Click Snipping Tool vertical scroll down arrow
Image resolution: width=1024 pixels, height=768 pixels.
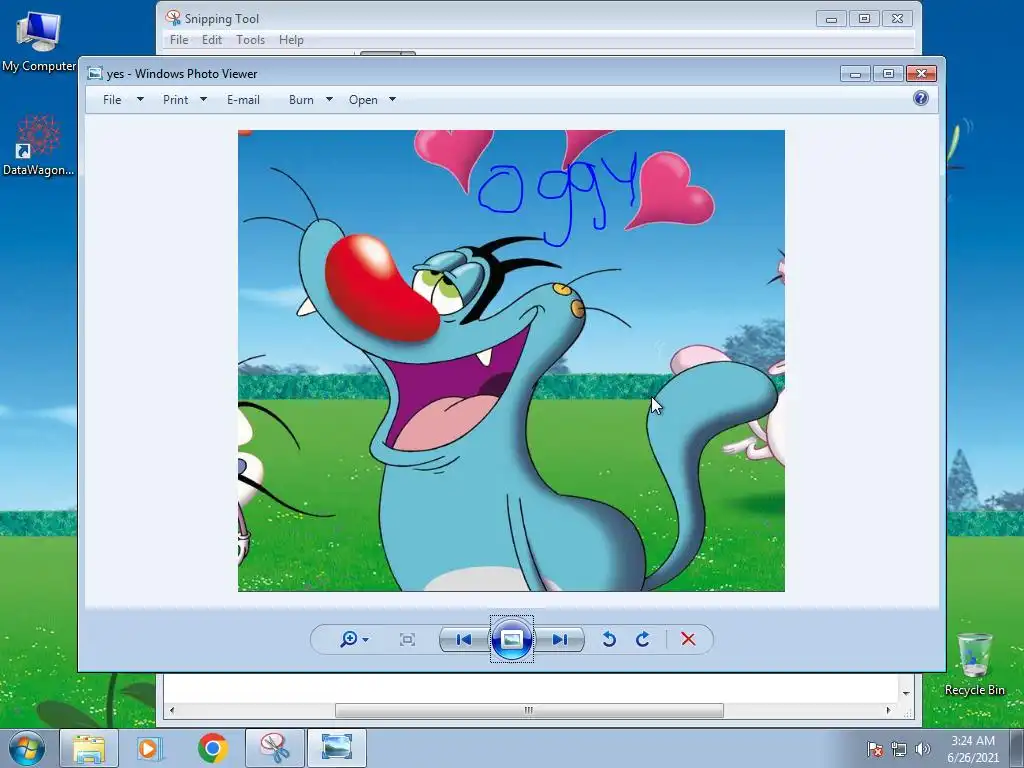pos(906,693)
